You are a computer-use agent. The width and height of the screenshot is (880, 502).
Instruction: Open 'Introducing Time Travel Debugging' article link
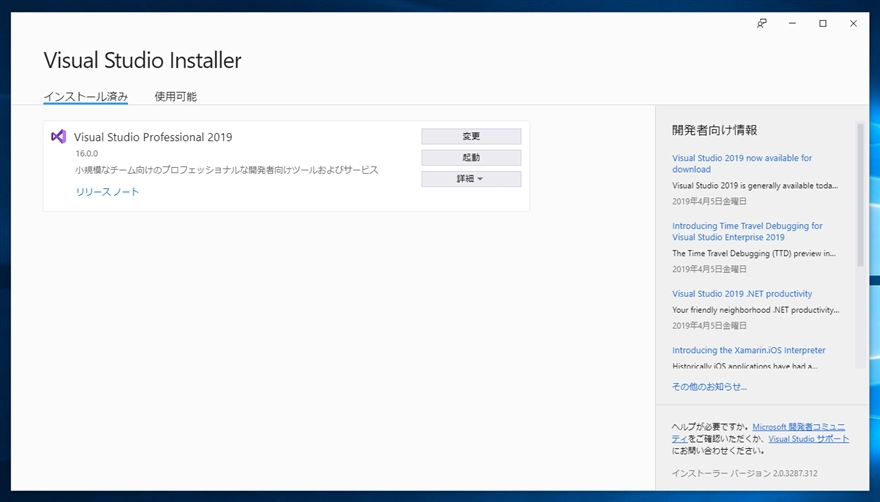[747, 231]
